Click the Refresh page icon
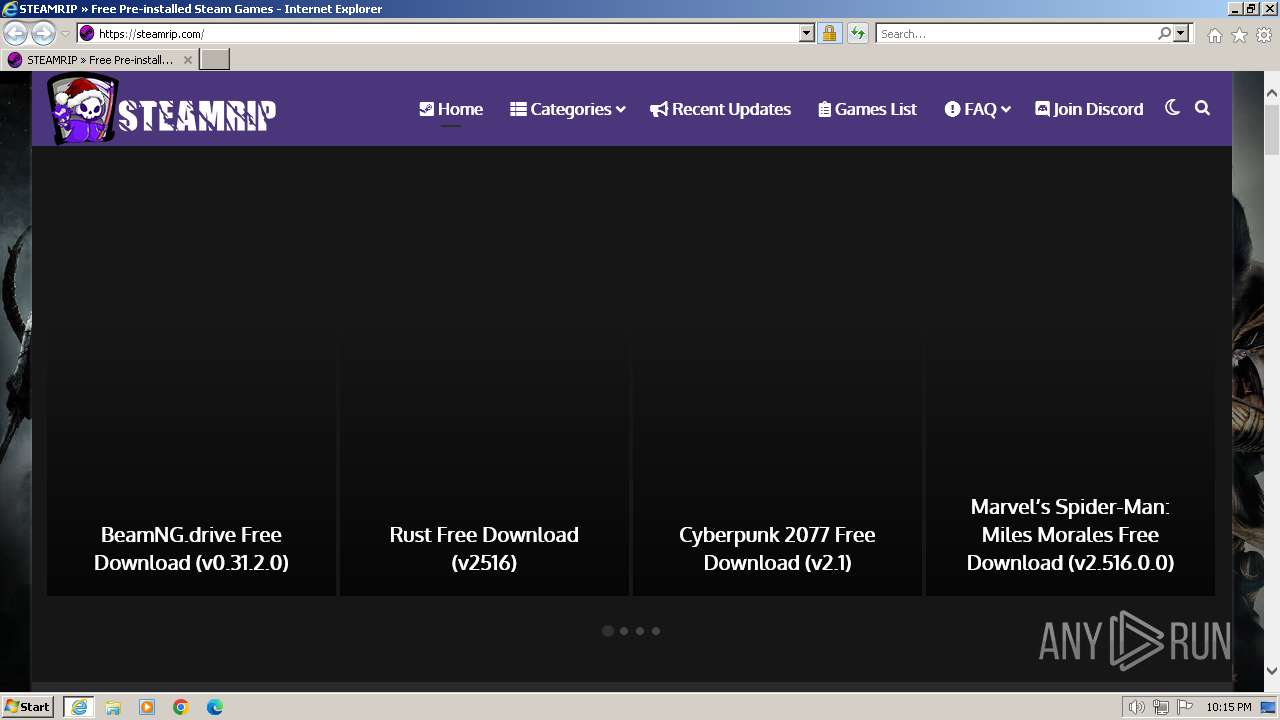This screenshot has height=720, width=1280. coord(857,33)
